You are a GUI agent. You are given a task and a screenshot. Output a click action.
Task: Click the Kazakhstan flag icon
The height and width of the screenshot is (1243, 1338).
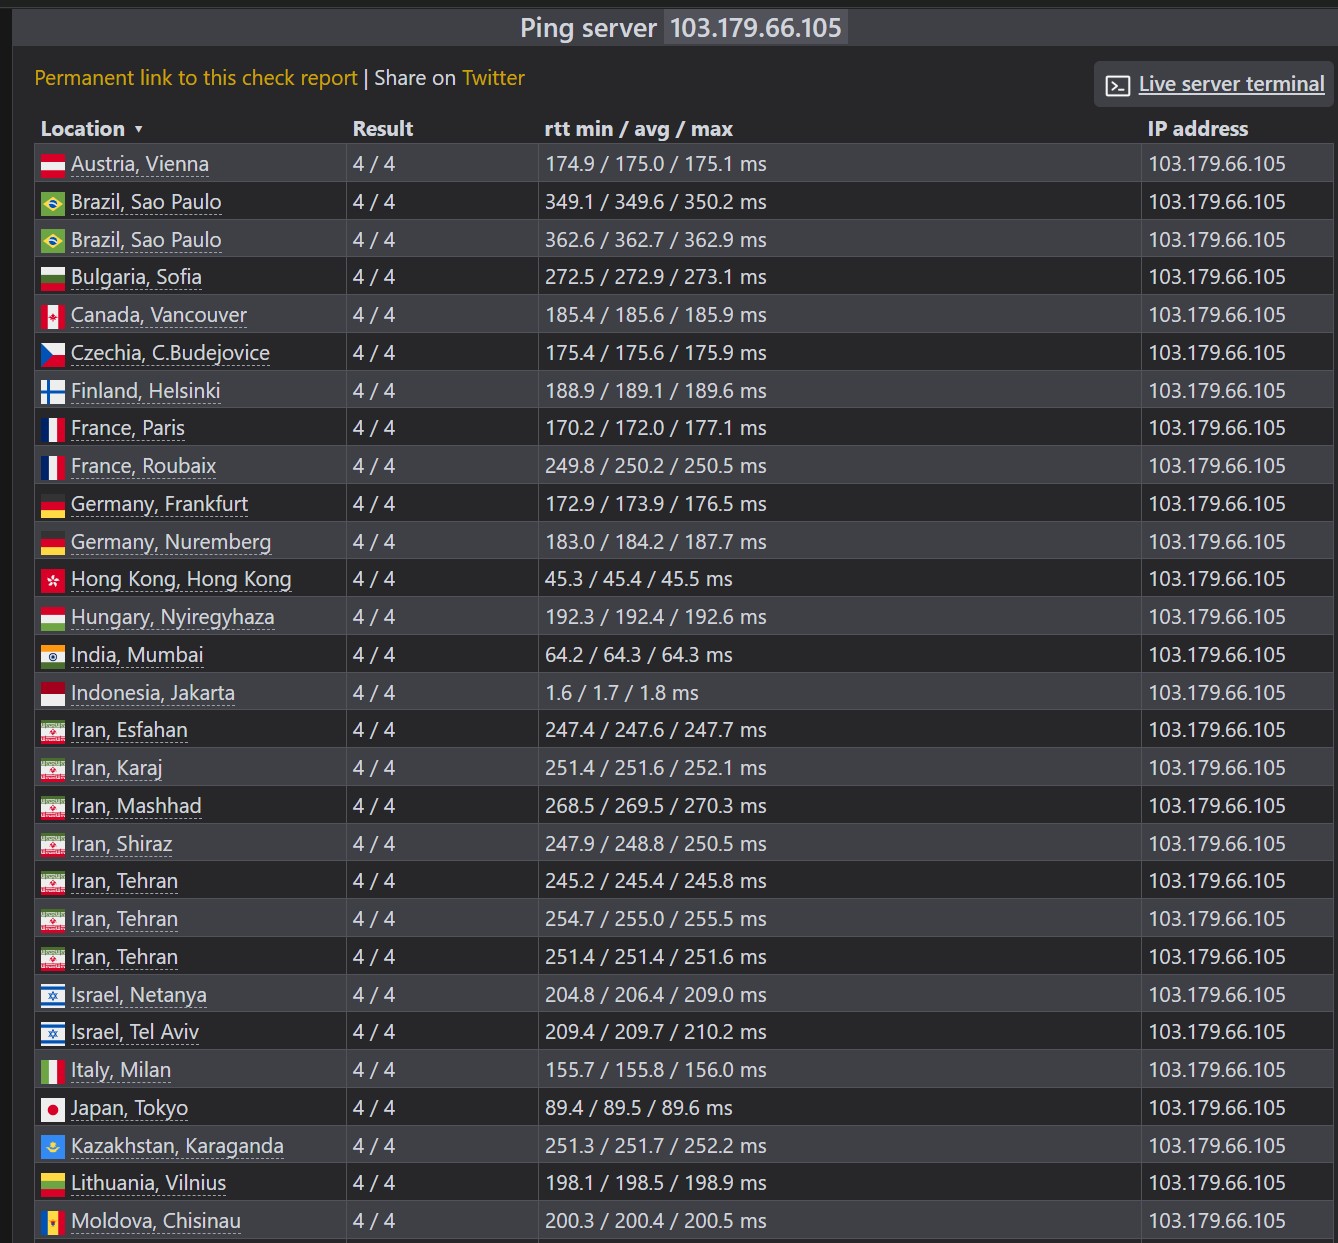[x=53, y=1147]
